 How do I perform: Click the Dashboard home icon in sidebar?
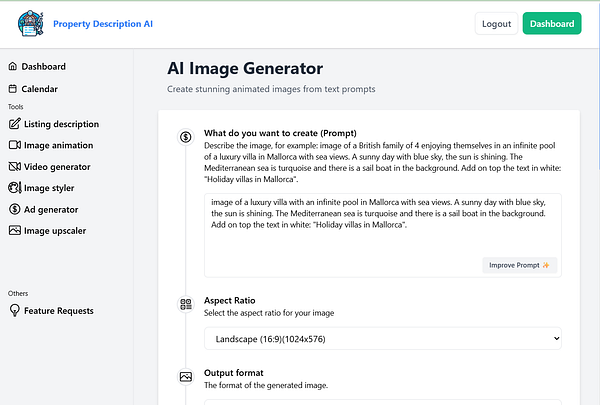(13, 66)
